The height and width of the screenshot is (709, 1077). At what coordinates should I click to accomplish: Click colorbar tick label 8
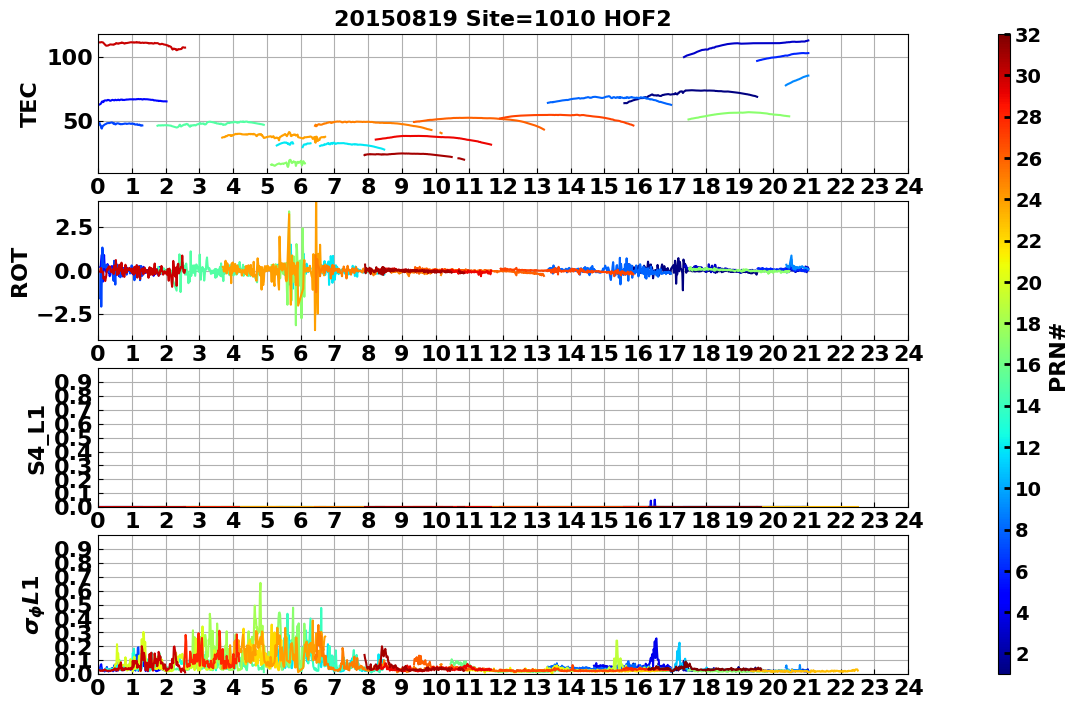[x=1021, y=530]
